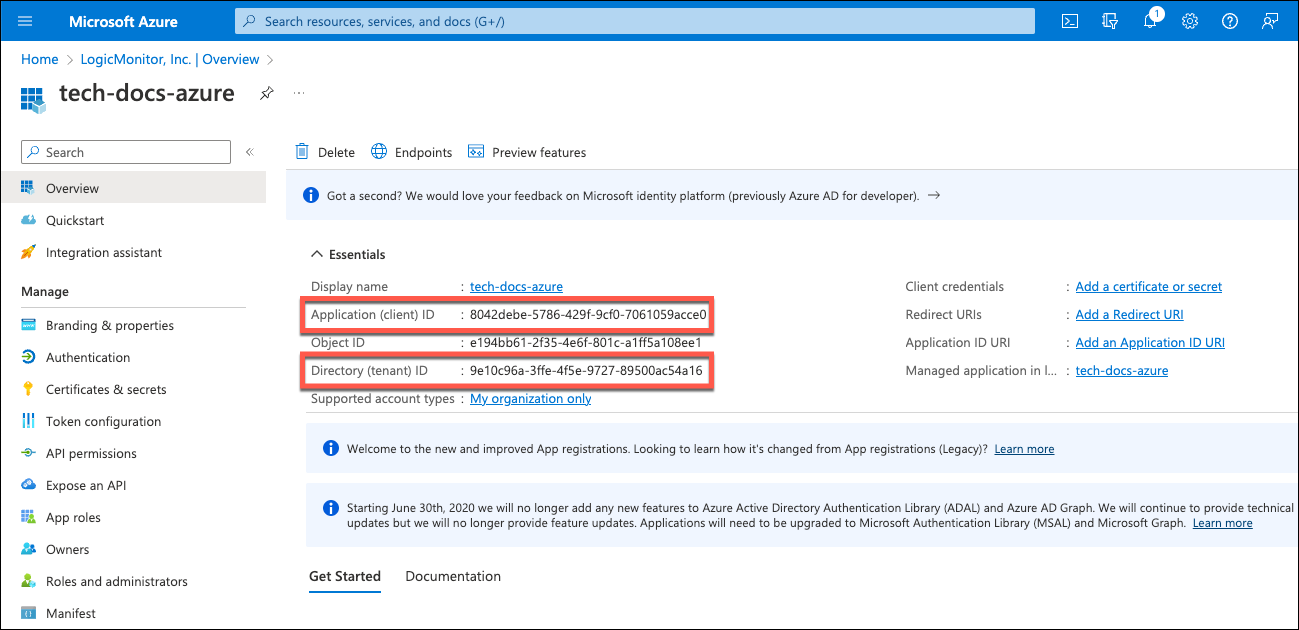Open LogicMonitor, Inc. | Overview breadcrumb
The image size is (1299, 630).
[170, 59]
